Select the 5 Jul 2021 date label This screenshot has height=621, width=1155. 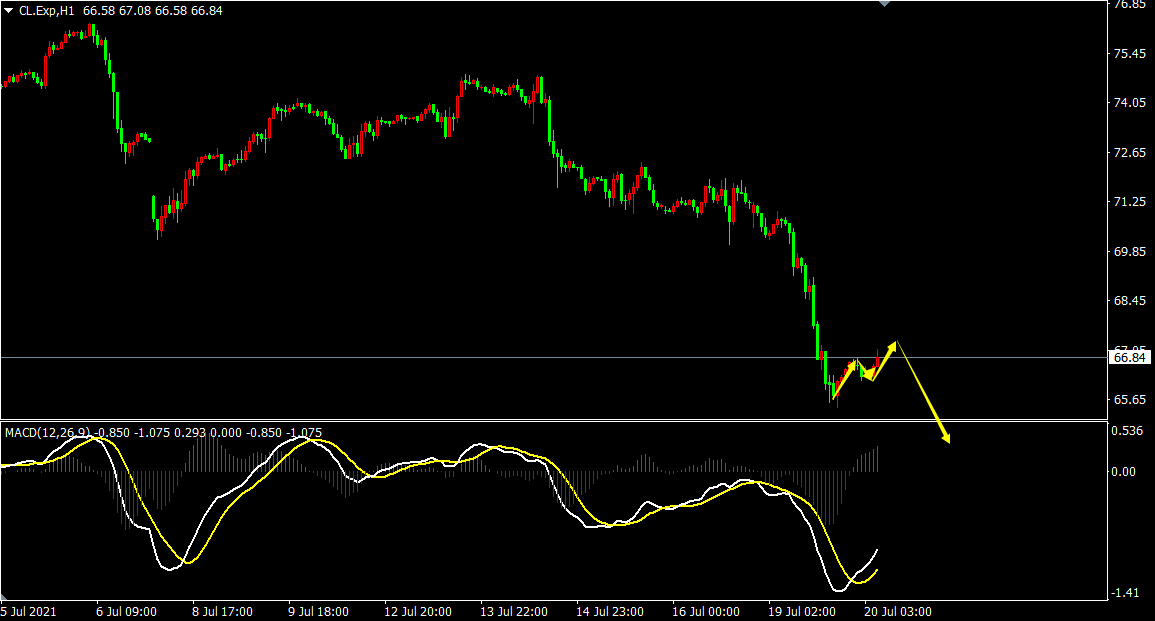[x=29, y=611]
